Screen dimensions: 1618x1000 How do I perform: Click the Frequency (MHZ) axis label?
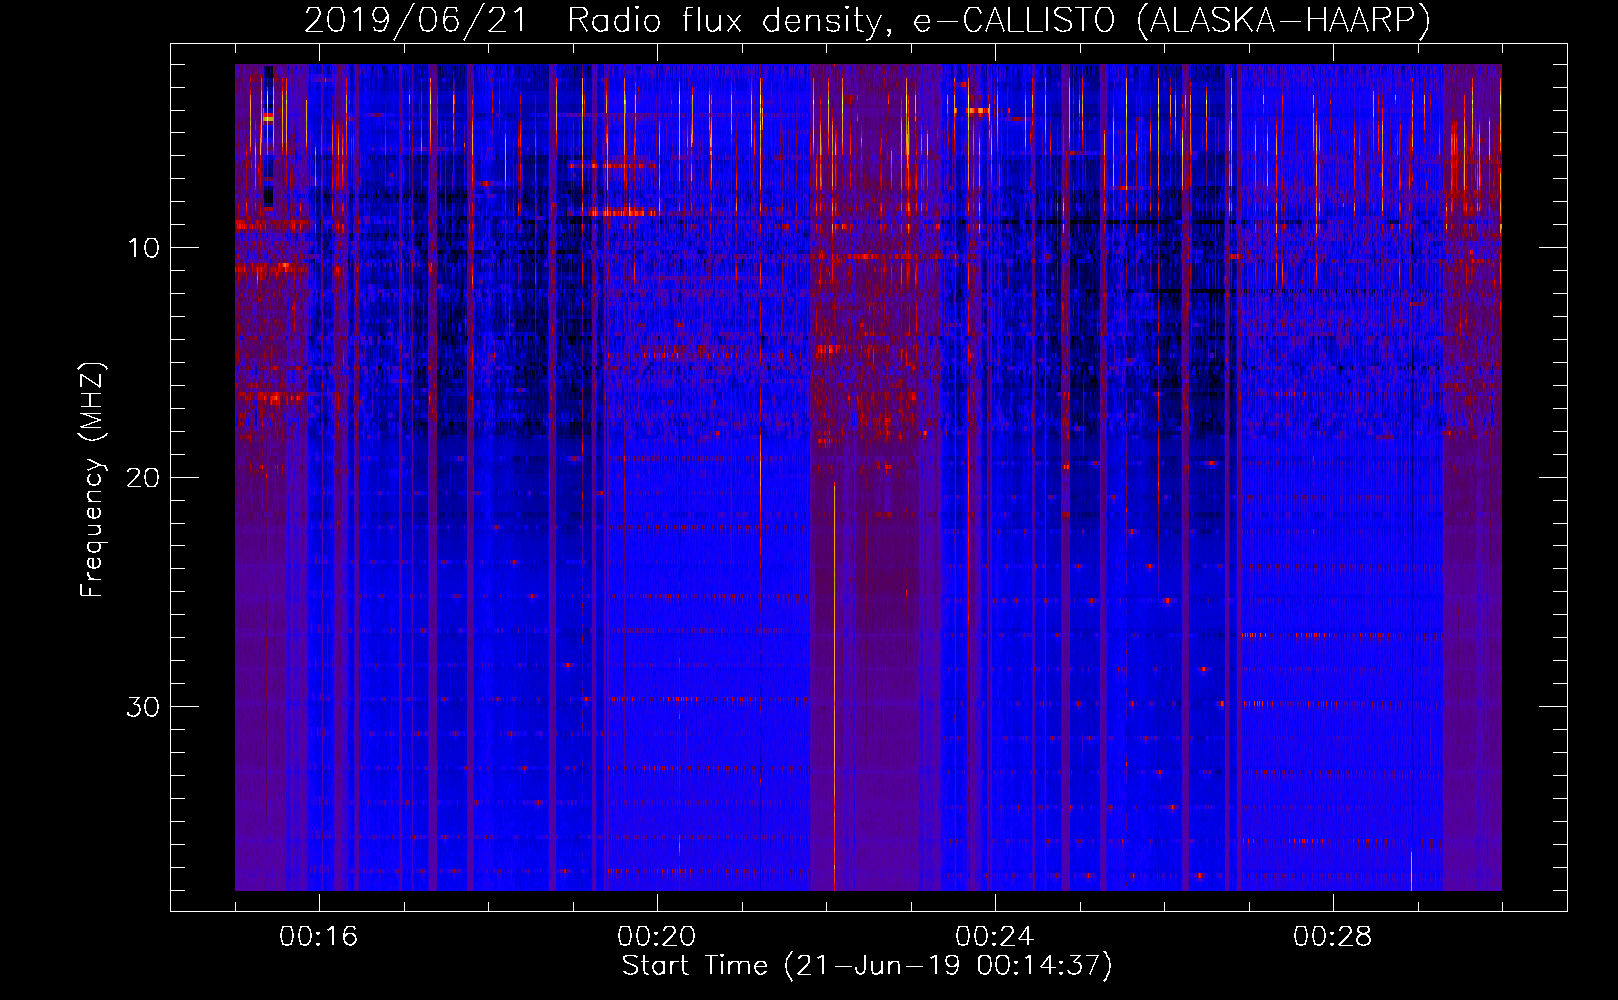click(x=92, y=480)
